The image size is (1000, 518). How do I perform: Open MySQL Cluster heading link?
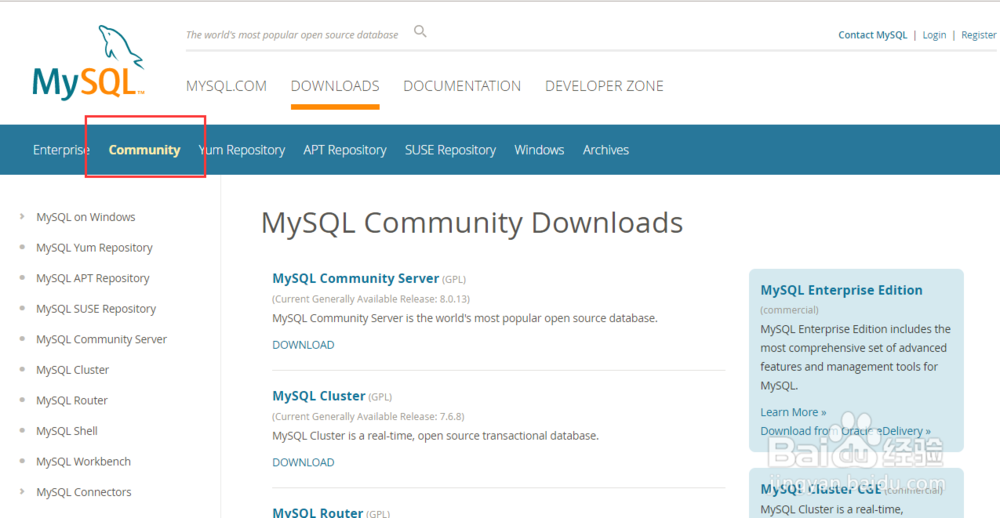click(x=319, y=396)
